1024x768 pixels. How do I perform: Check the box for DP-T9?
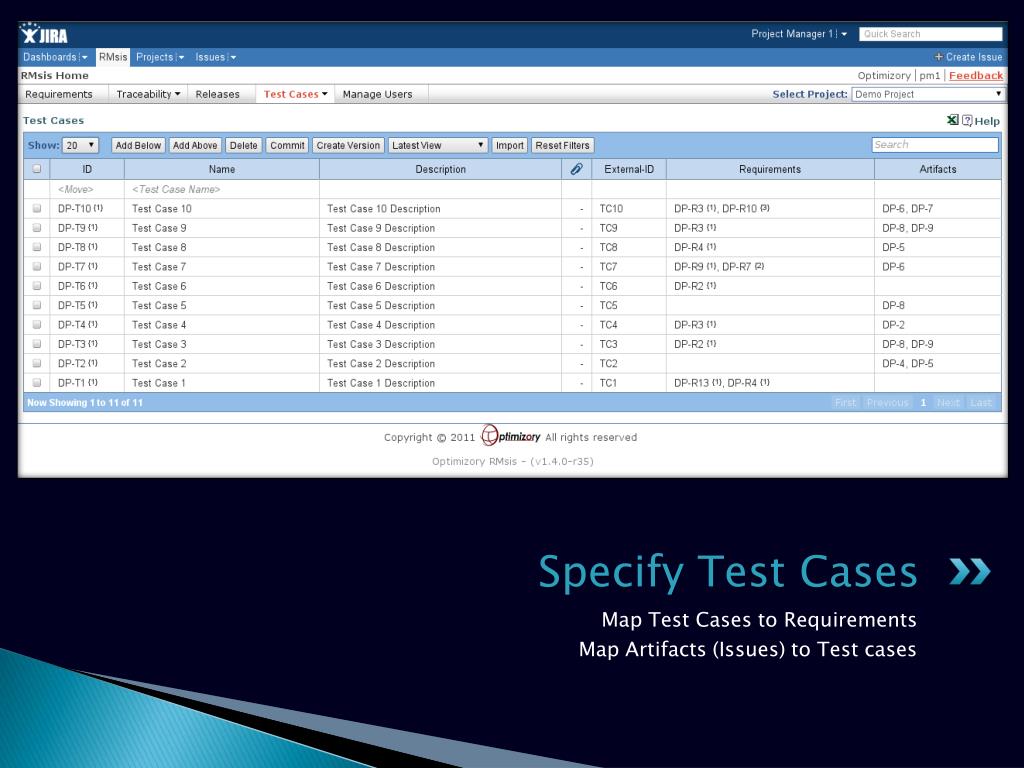pos(37,228)
